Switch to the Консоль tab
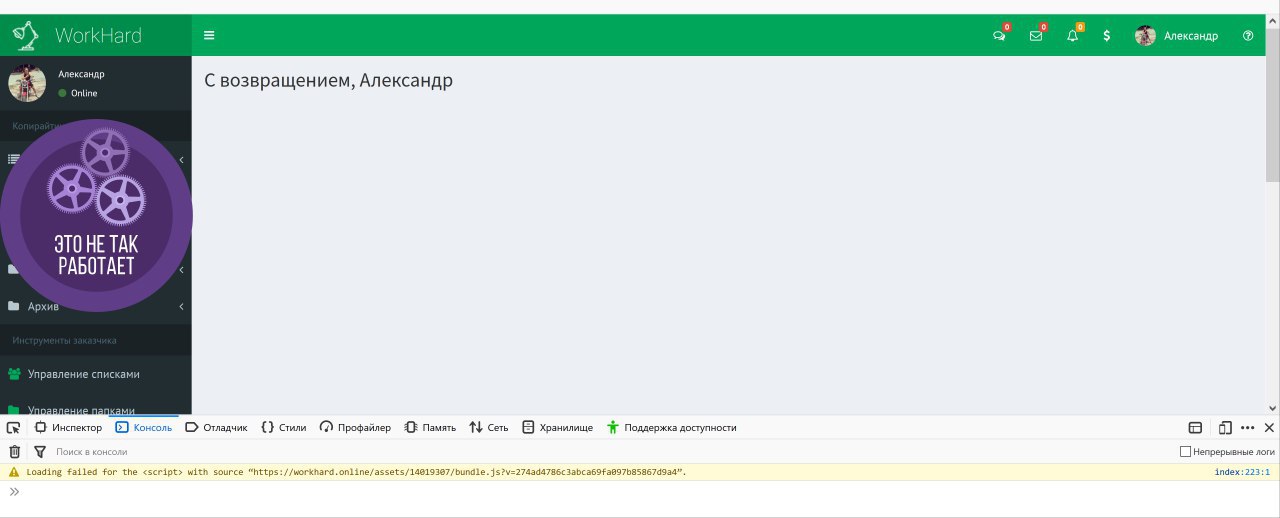 coord(143,427)
